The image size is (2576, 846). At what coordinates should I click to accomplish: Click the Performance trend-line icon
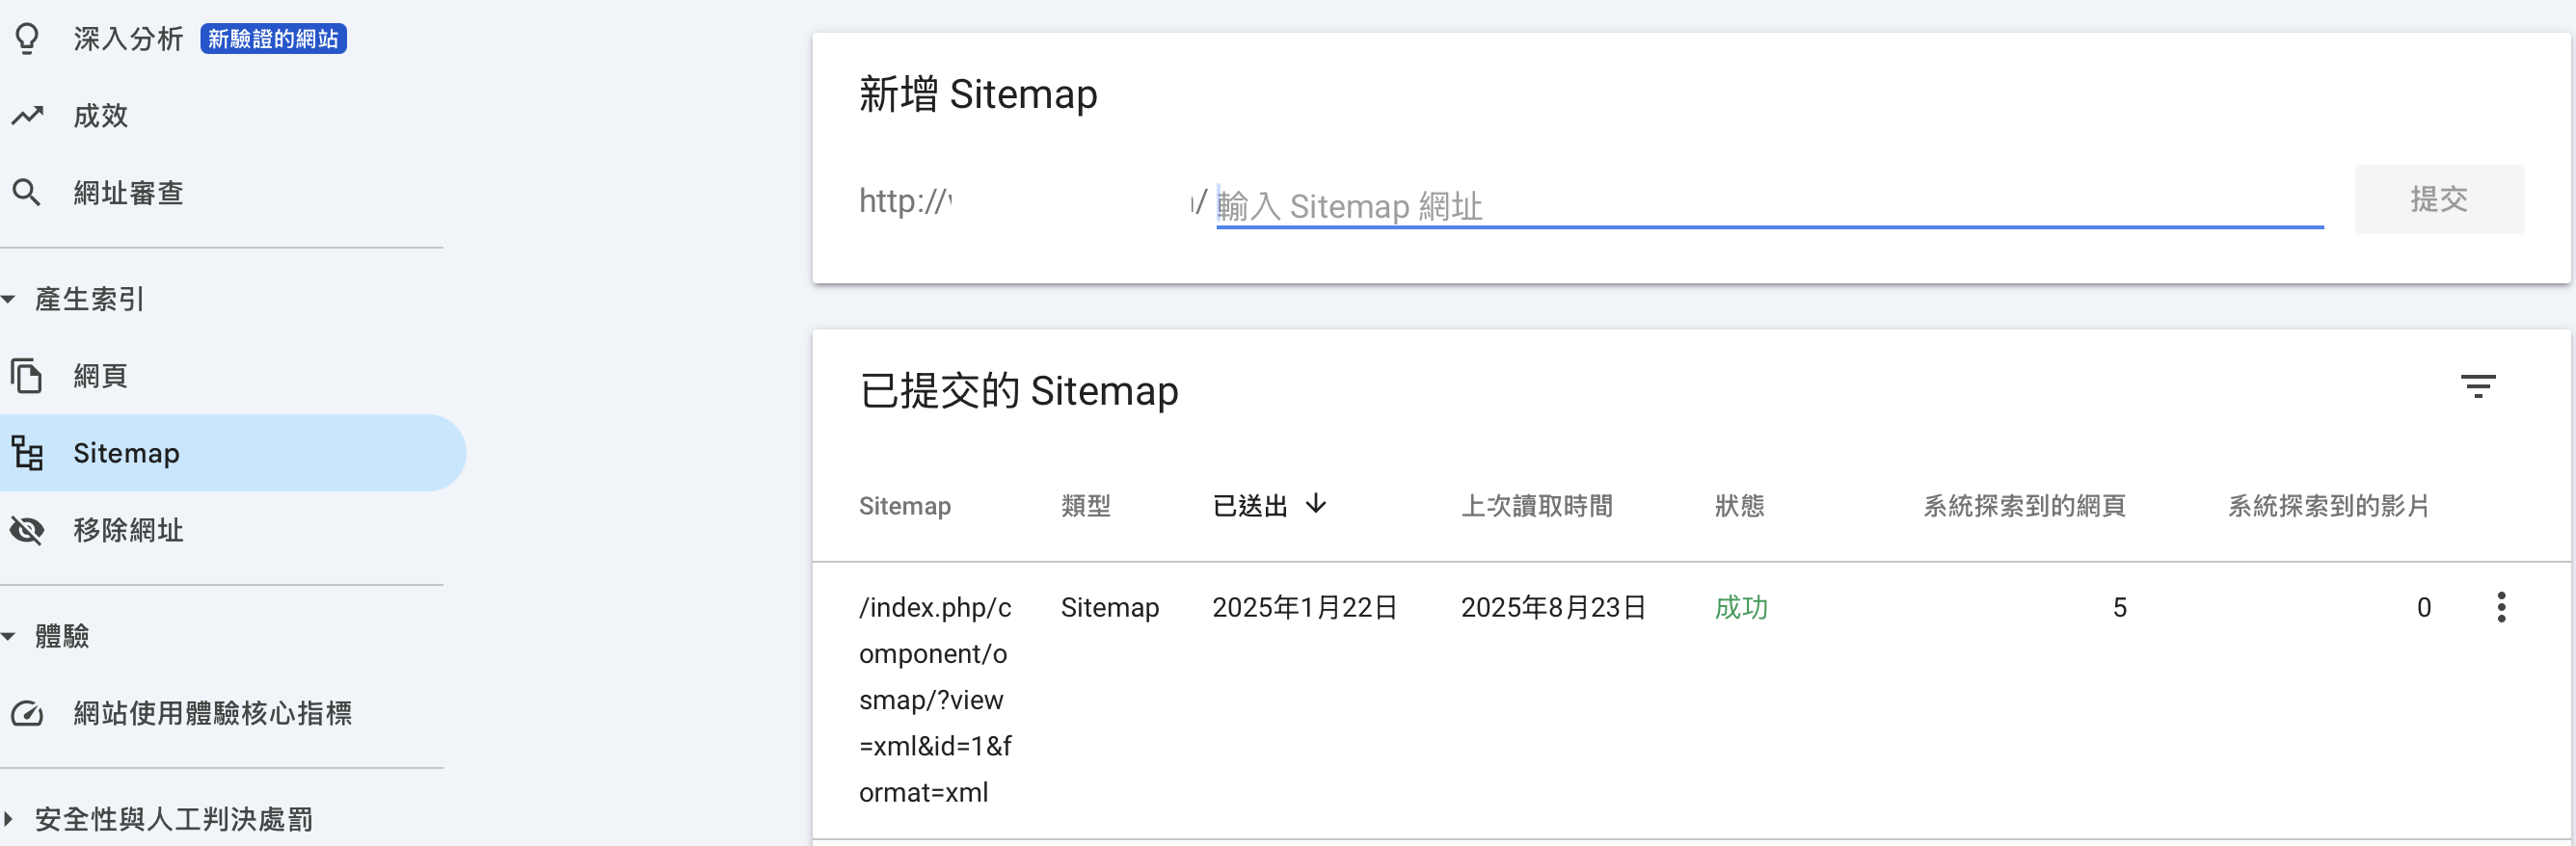pos(27,116)
